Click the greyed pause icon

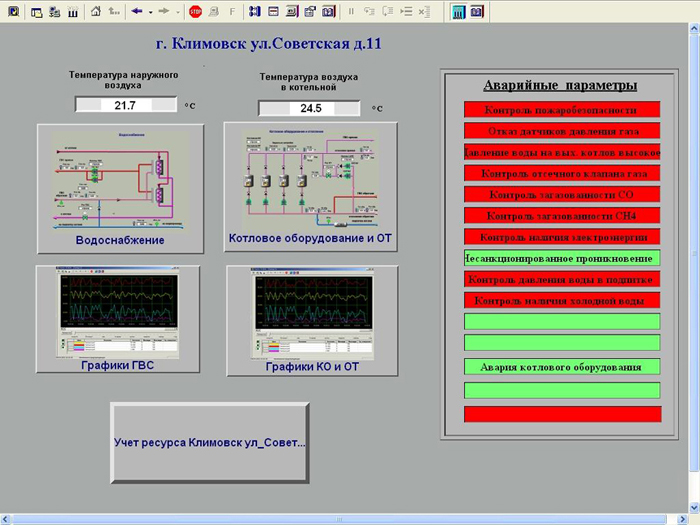(x=351, y=12)
